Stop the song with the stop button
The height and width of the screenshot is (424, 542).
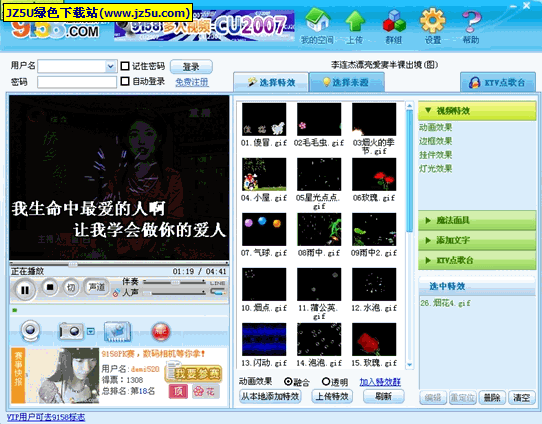click(50, 287)
